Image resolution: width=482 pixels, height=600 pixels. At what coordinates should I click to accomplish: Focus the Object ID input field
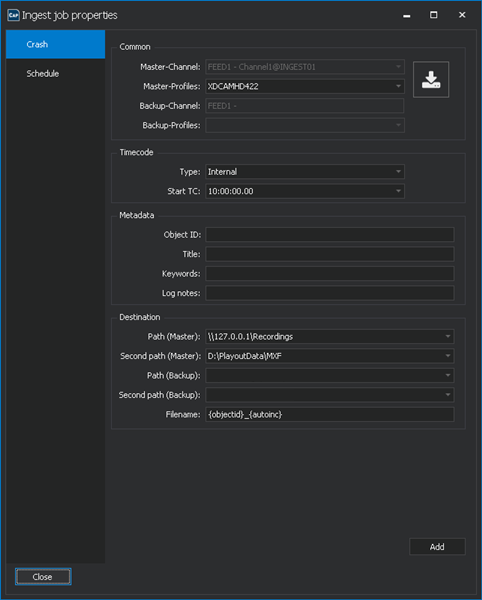pos(330,235)
